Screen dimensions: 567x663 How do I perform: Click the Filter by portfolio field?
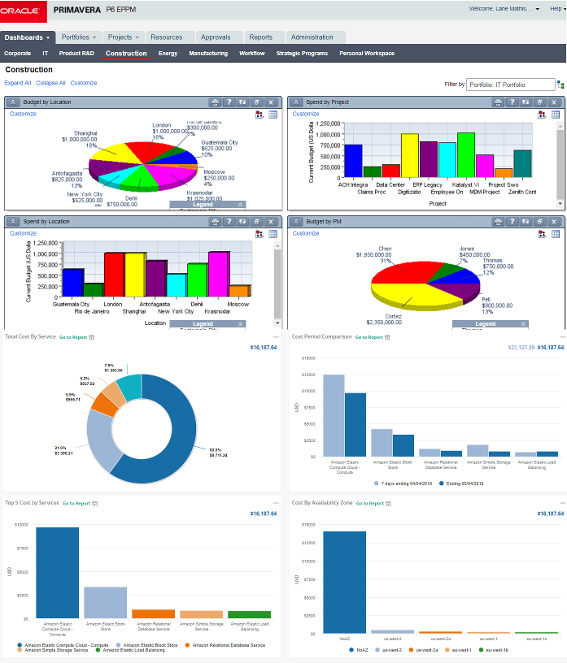click(510, 85)
